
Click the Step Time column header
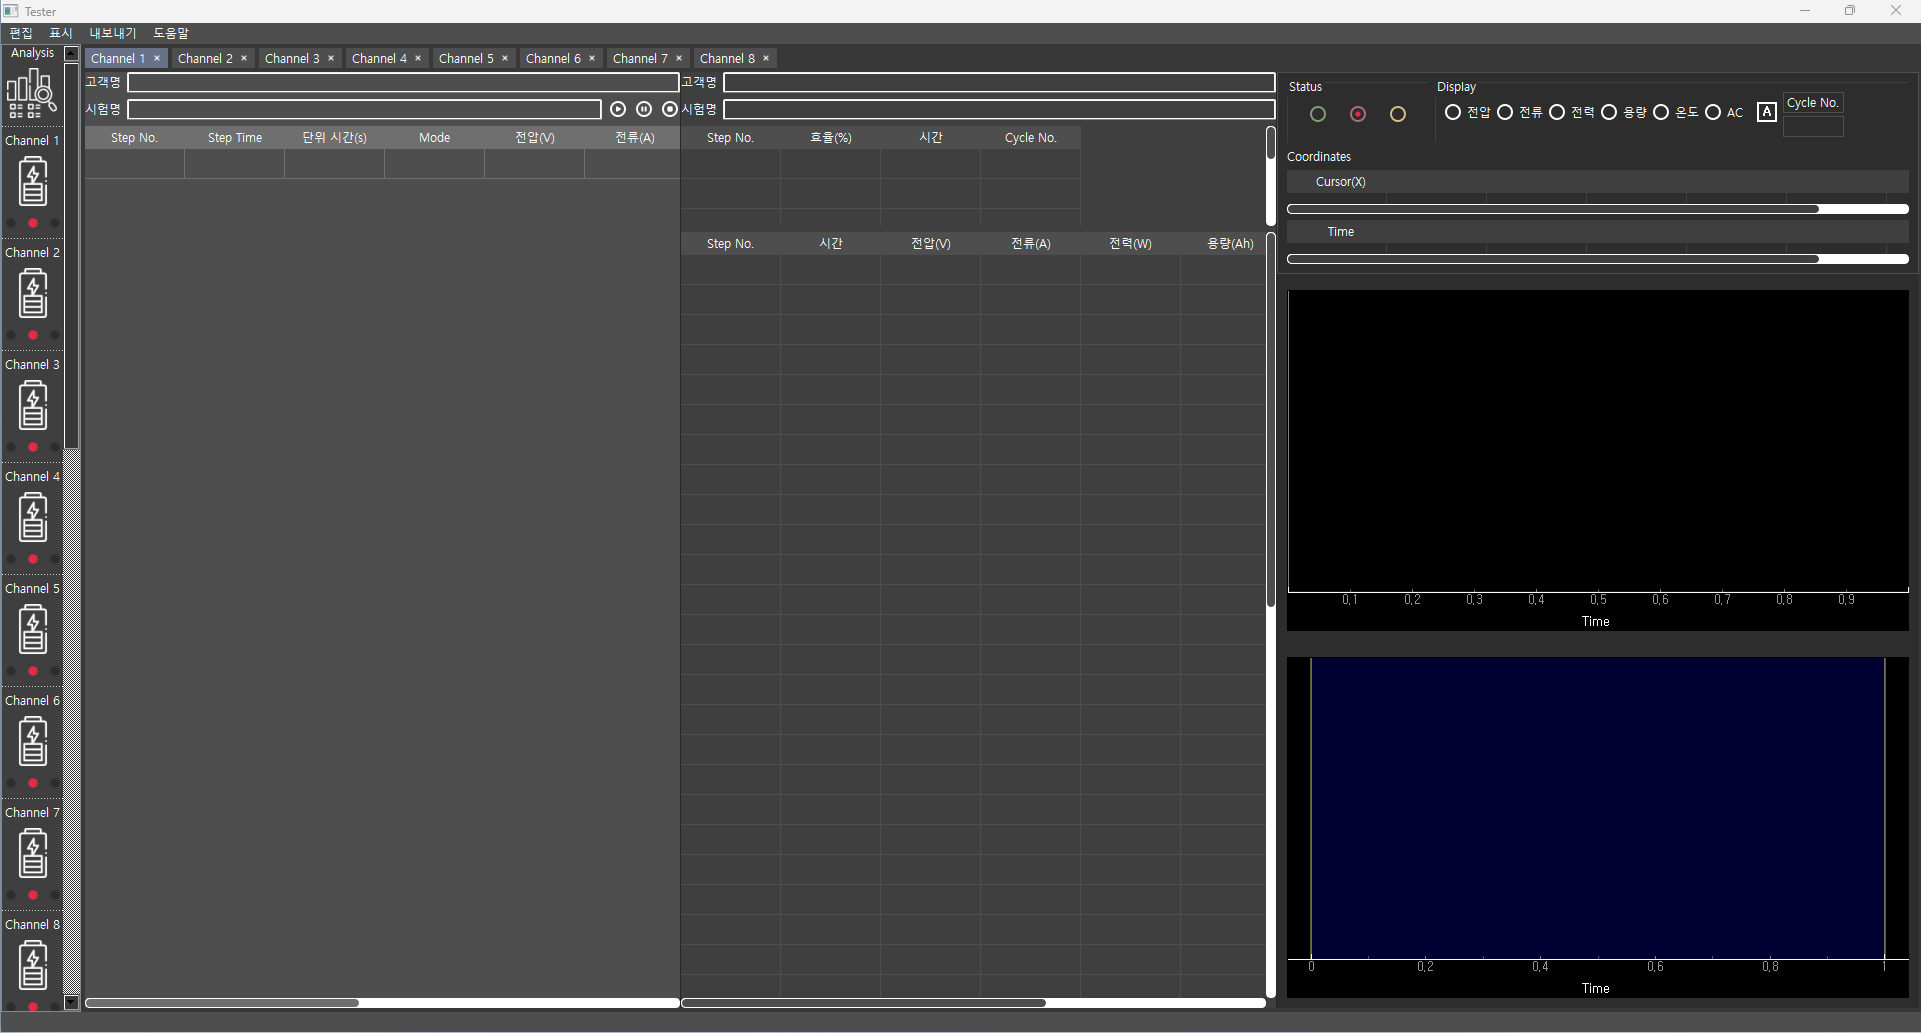(235, 138)
